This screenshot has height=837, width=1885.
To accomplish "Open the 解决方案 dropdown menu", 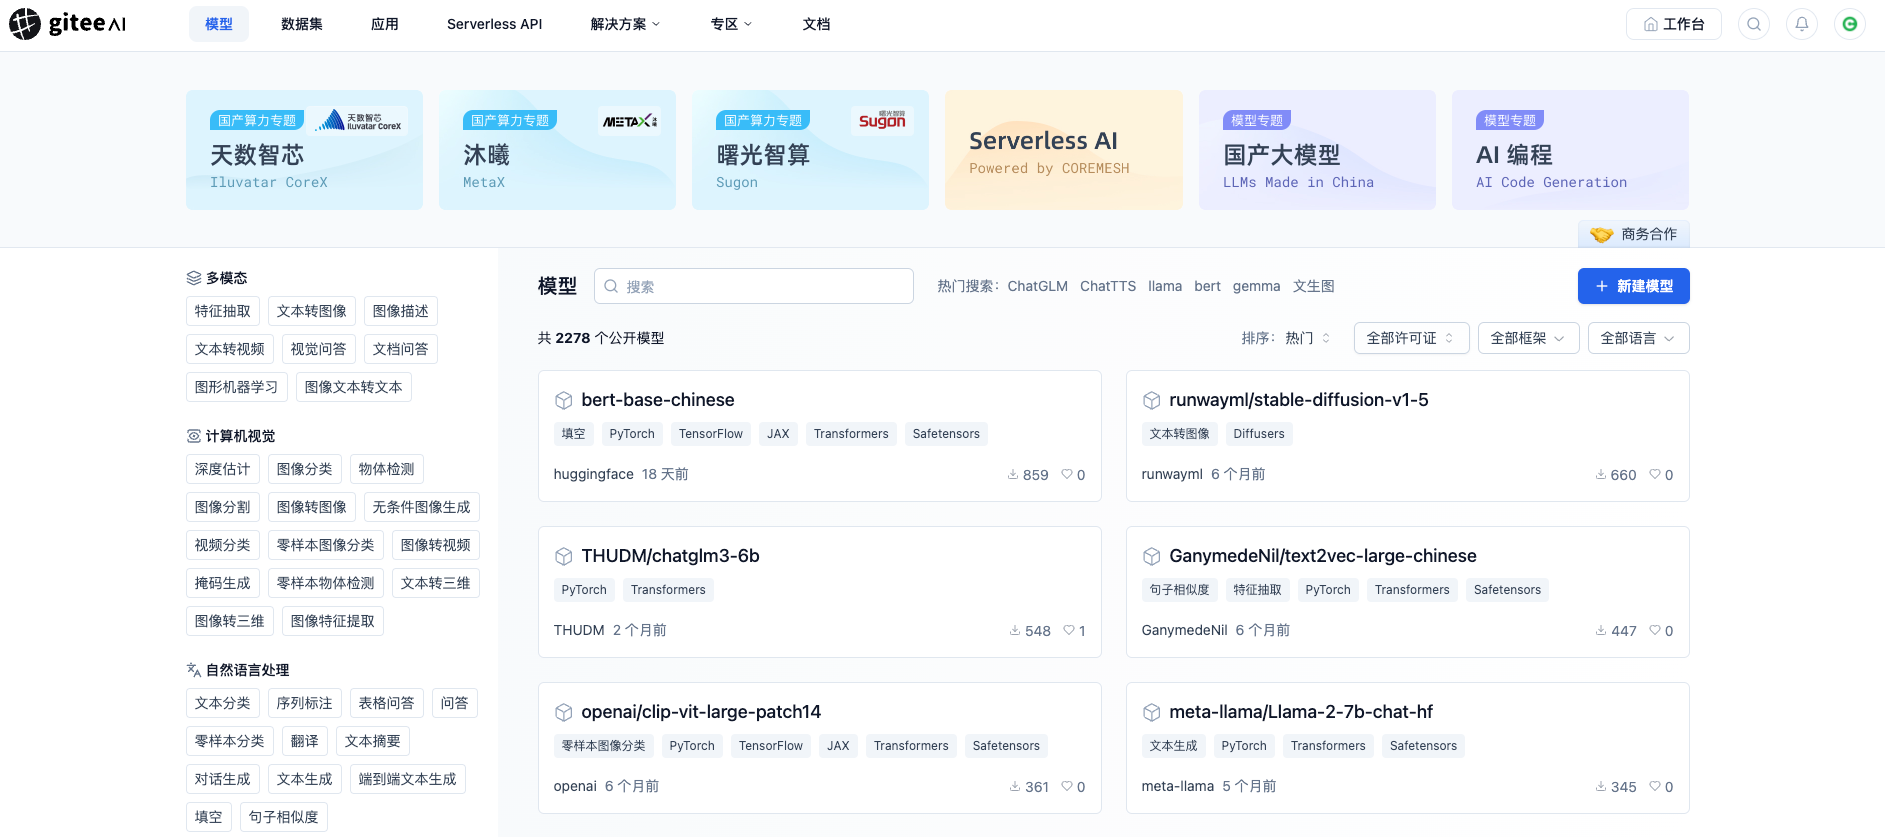I will (x=625, y=24).
